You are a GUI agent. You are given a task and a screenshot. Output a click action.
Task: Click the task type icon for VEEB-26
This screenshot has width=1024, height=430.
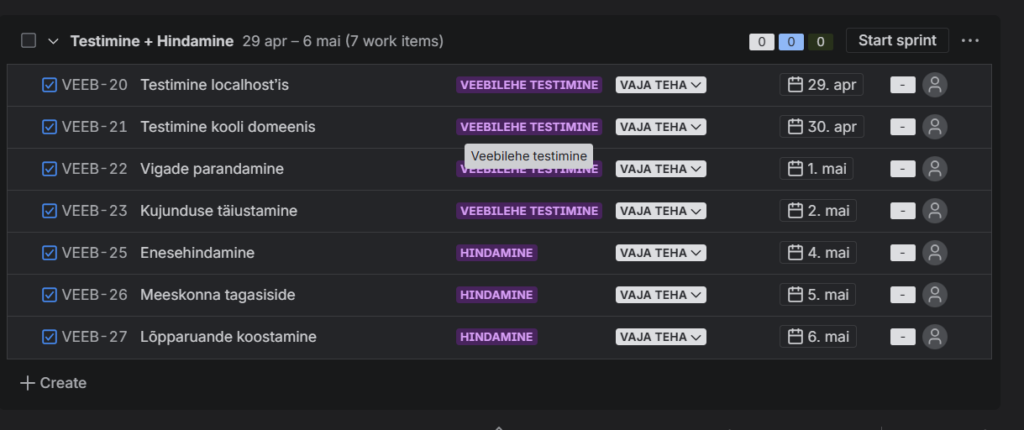coord(49,295)
